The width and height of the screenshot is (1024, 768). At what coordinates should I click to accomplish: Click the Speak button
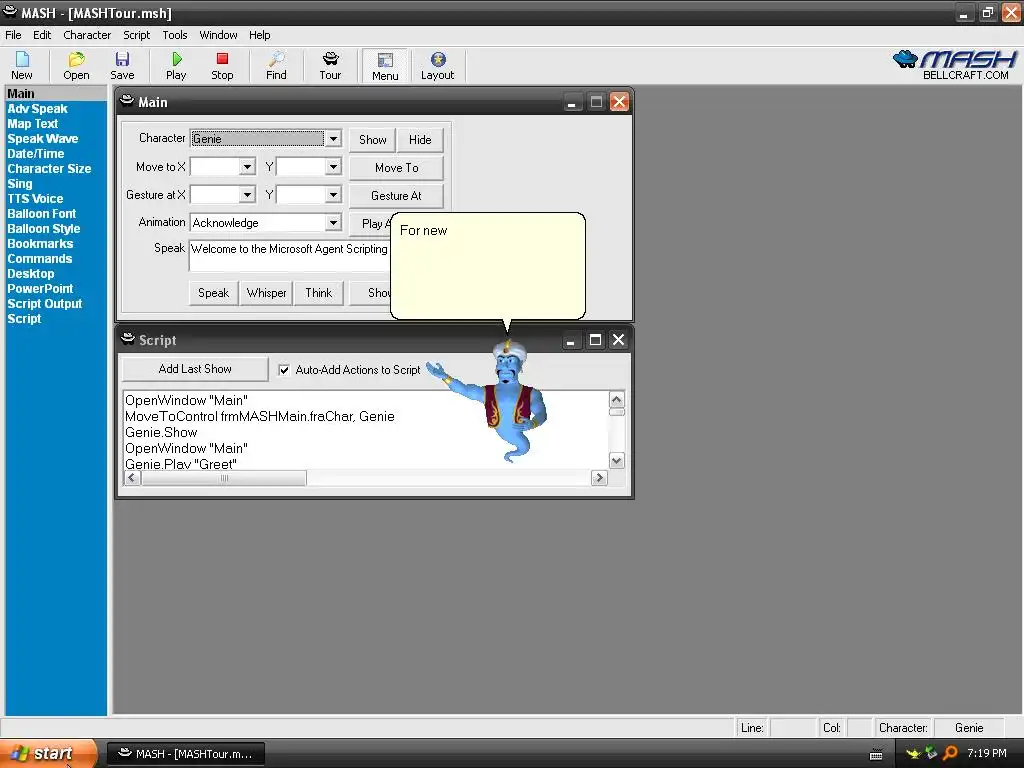click(214, 293)
